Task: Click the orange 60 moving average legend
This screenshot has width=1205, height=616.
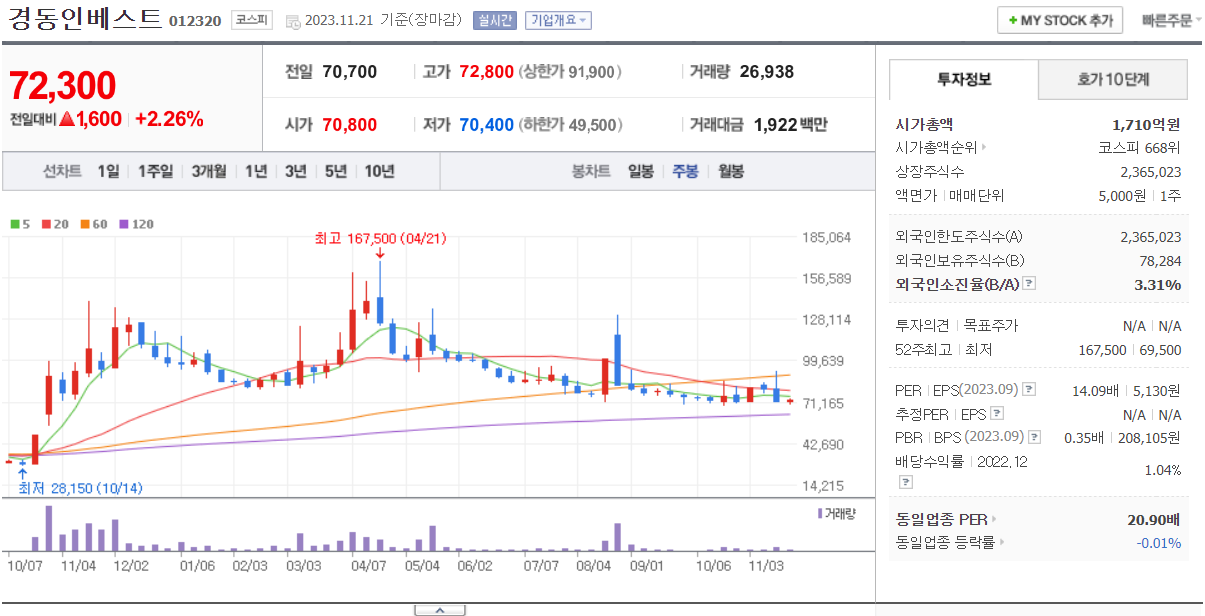Action: (x=94, y=224)
